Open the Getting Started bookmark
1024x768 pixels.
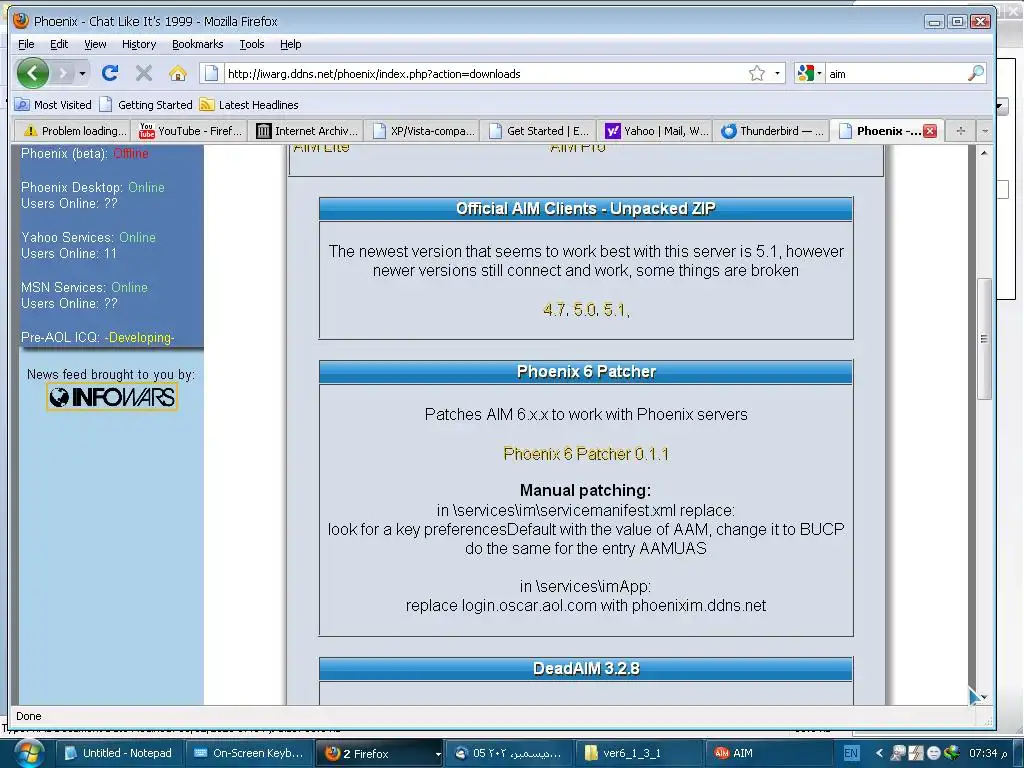click(146, 104)
